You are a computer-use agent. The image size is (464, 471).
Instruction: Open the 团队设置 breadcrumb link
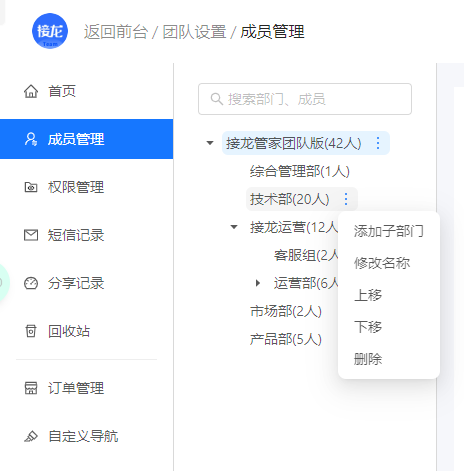(x=194, y=32)
